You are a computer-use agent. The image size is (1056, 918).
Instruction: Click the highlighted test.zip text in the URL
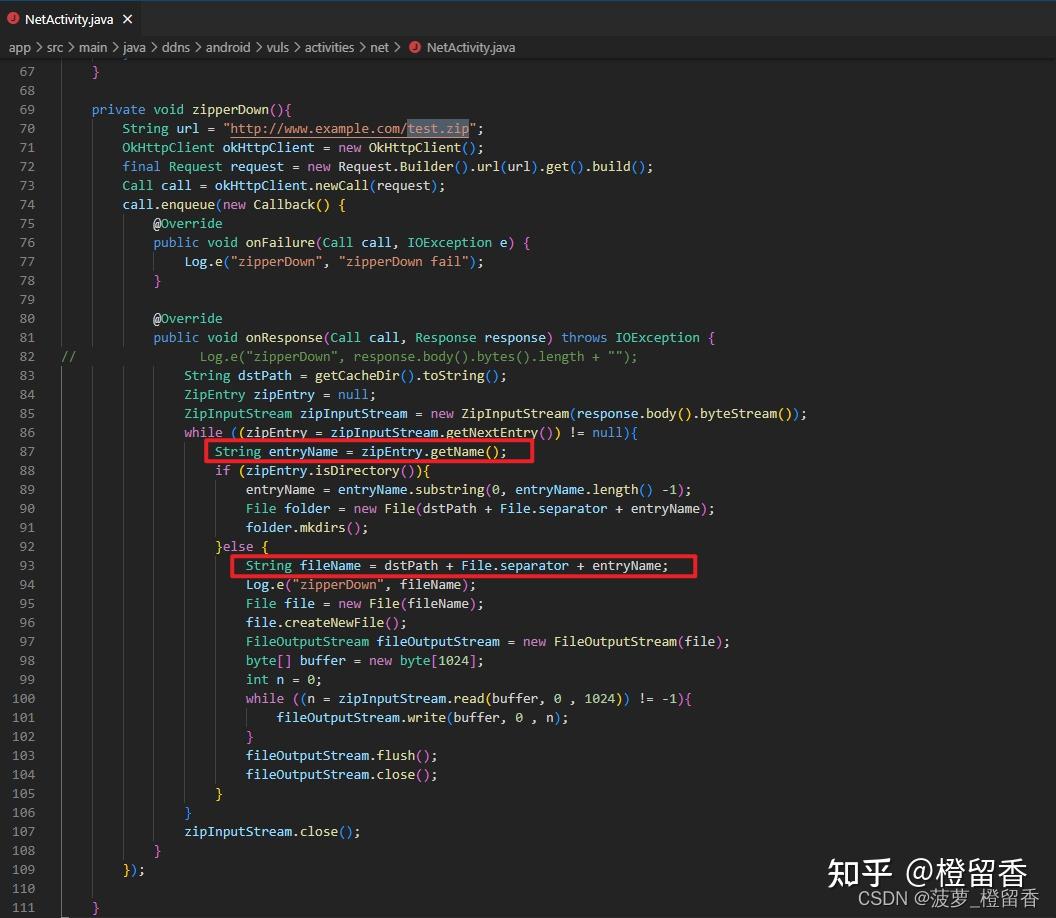[x=438, y=128]
